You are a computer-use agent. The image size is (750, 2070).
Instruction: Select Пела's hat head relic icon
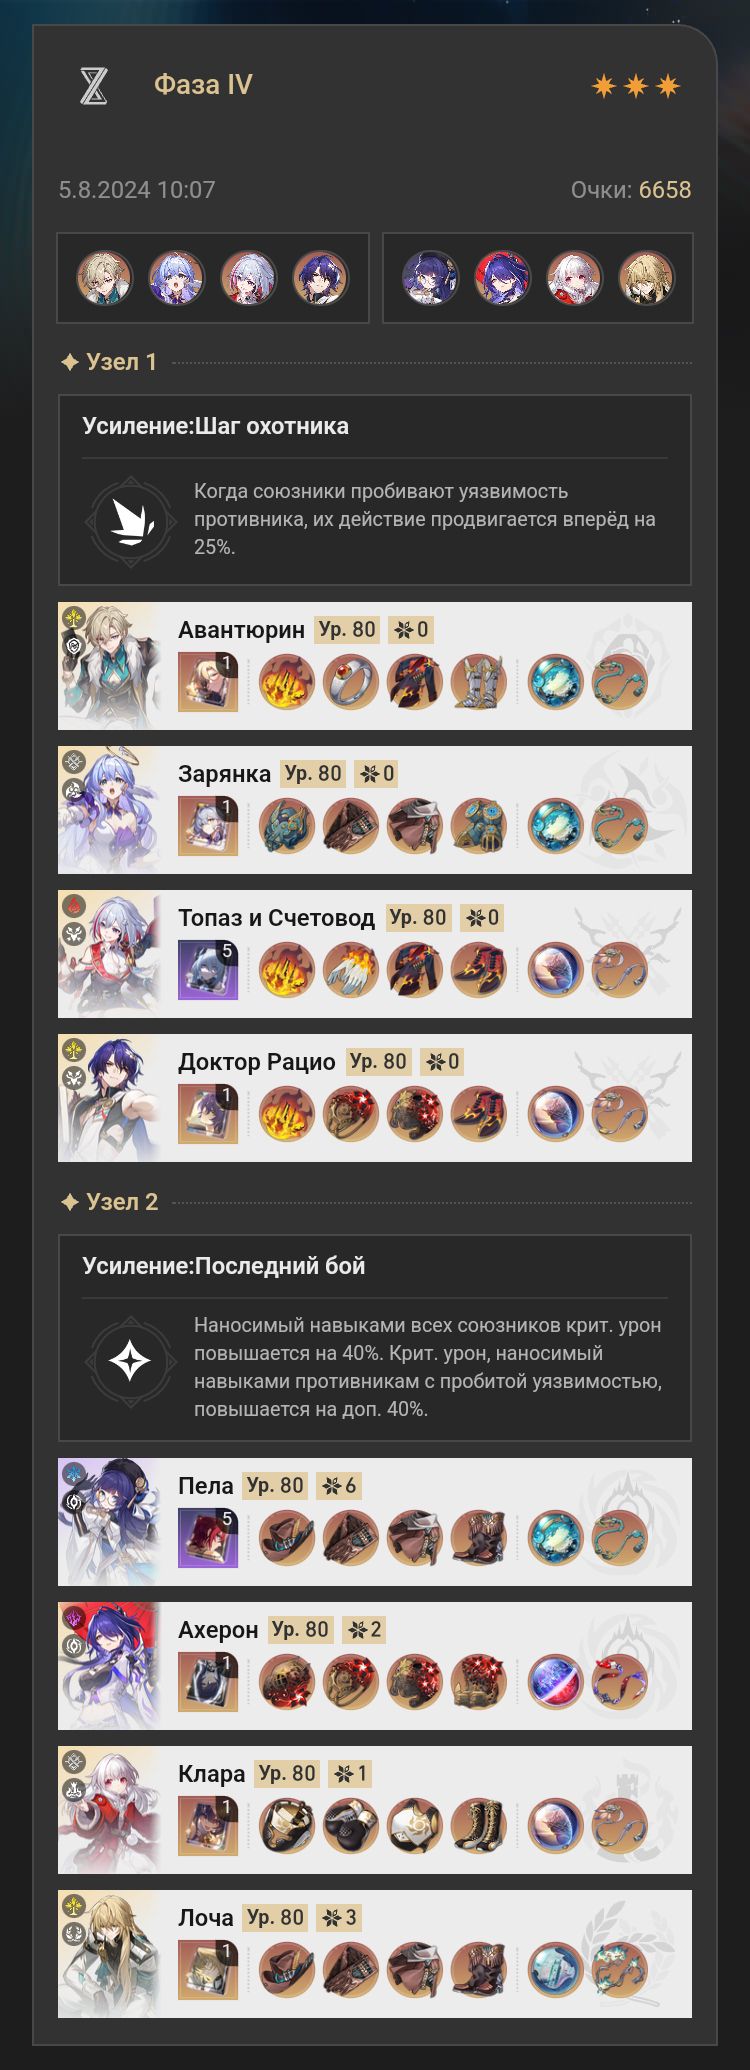pos(287,1538)
